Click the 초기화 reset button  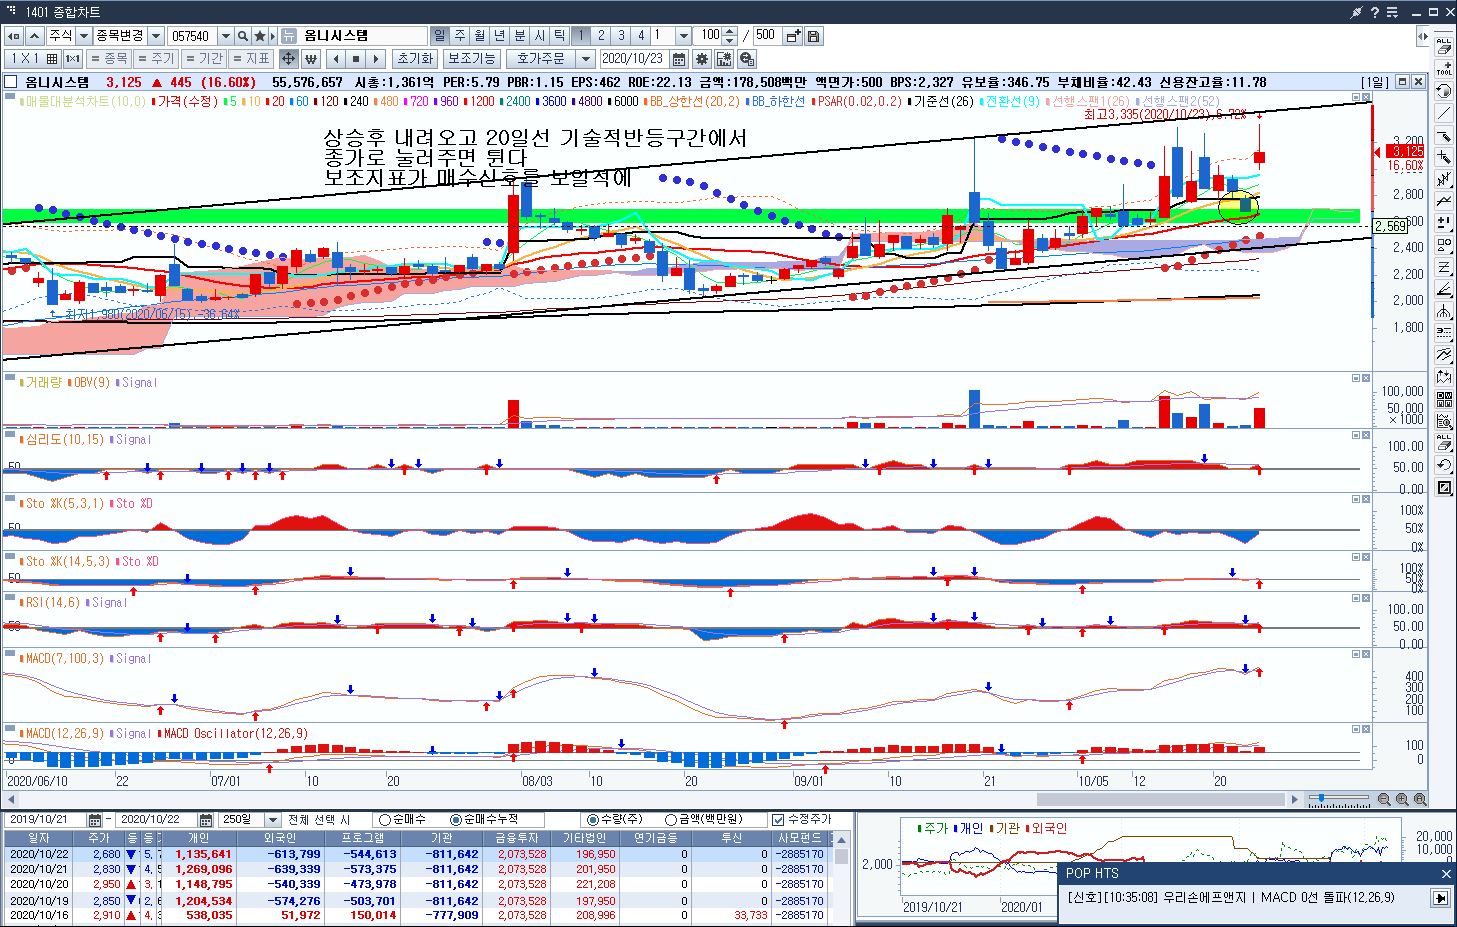pos(414,59)
